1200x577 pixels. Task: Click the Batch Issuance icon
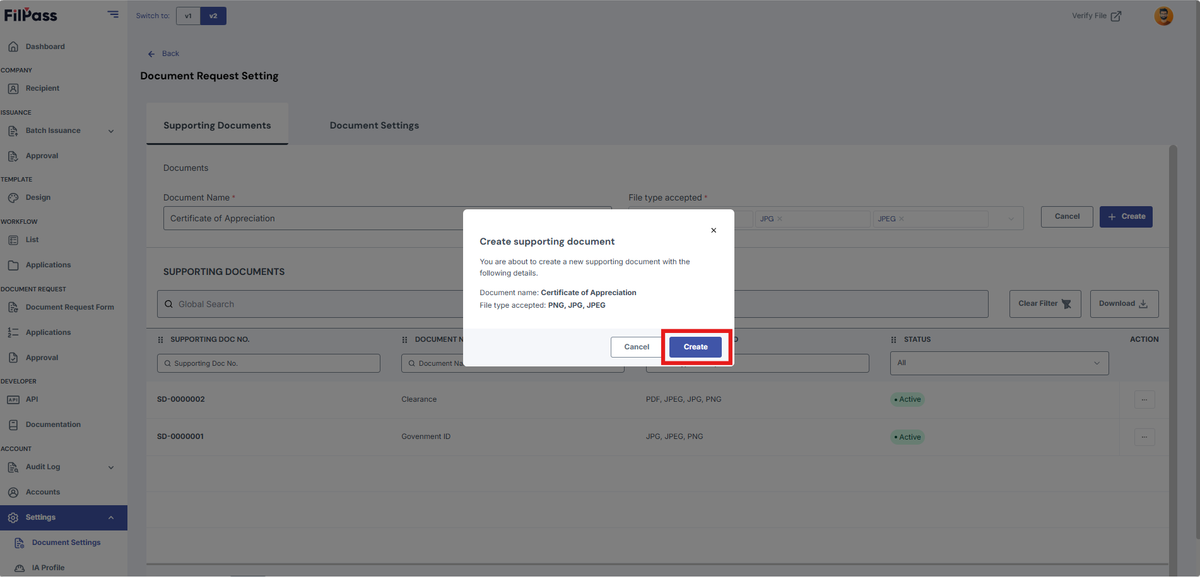(x=13, y=131)
